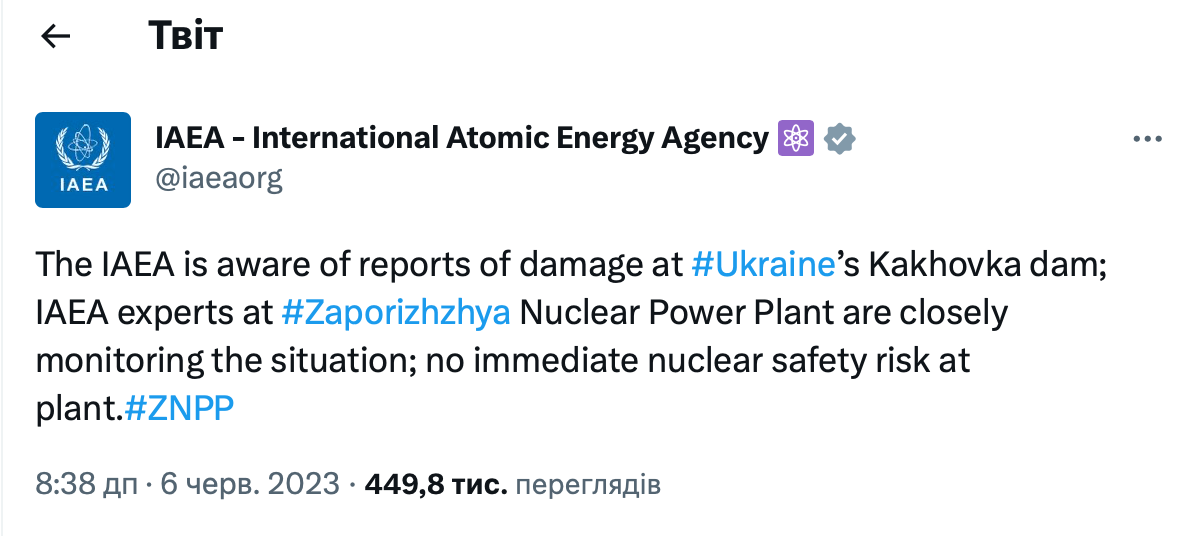Click the verified checkmark badge
Screen dimensions: 1196x536
click(x=839, y=139)
